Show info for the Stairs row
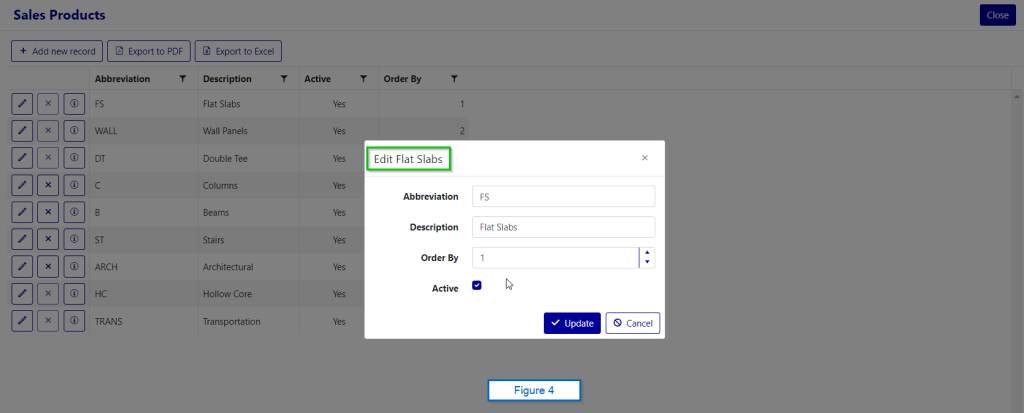Image resolution: width=1024 pixels, height=413 pixels. pos(74,240)
